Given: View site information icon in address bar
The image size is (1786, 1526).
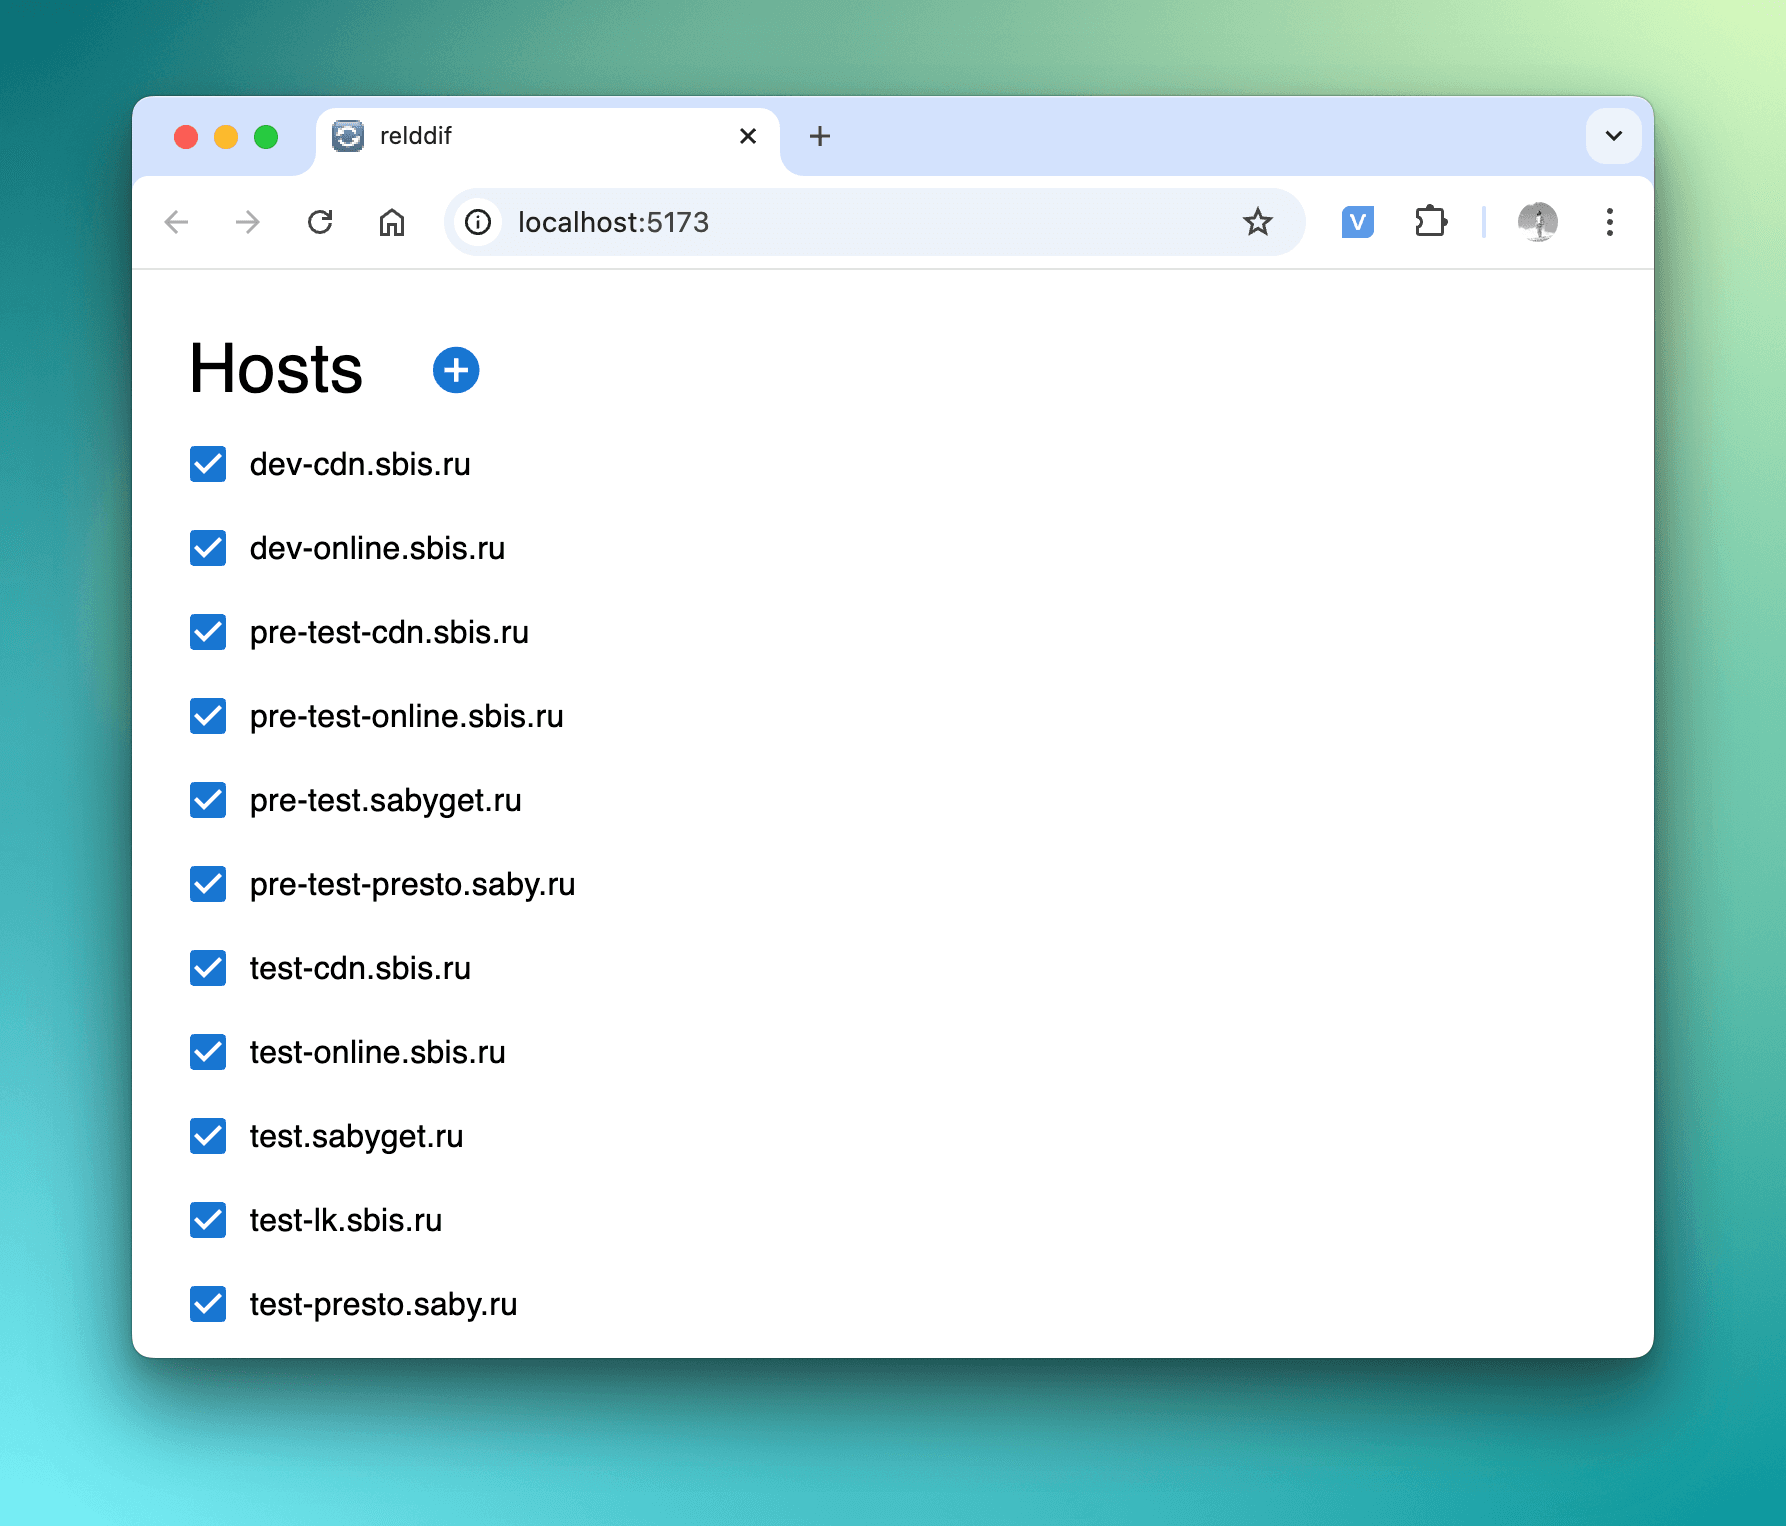Looking at the screenshot, I should pos(478,222).
